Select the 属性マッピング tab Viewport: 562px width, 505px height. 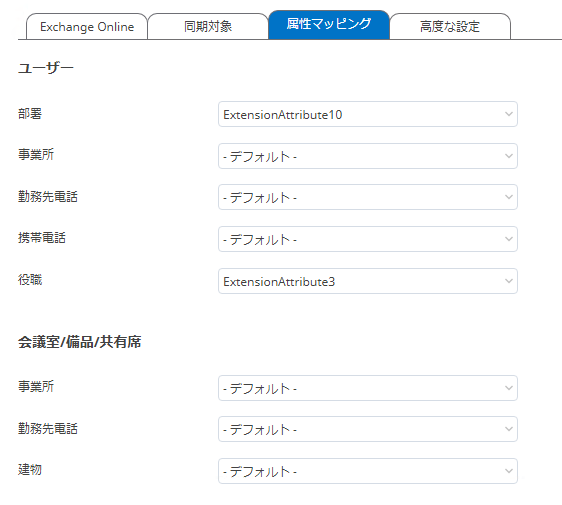pyautogui.click(x=329, y=24)
